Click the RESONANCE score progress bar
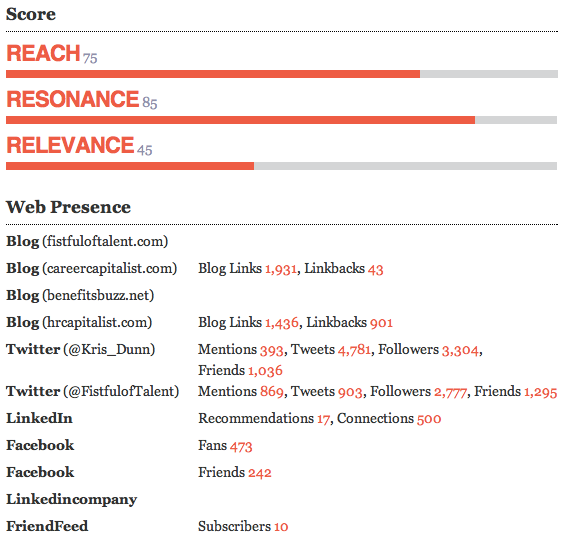The width and height of the screenshot is (565, 544). pyautogui.click(x=282, y=120)
